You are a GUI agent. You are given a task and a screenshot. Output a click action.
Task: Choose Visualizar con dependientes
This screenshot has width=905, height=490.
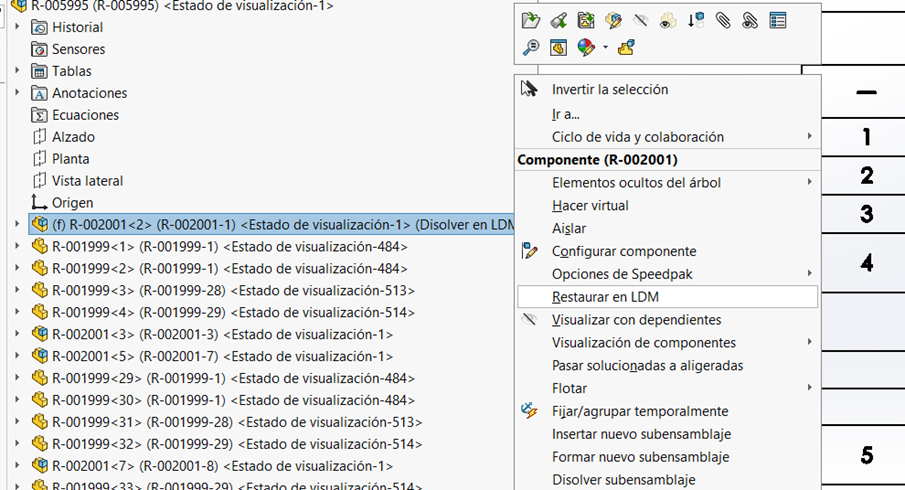point(667,320)
